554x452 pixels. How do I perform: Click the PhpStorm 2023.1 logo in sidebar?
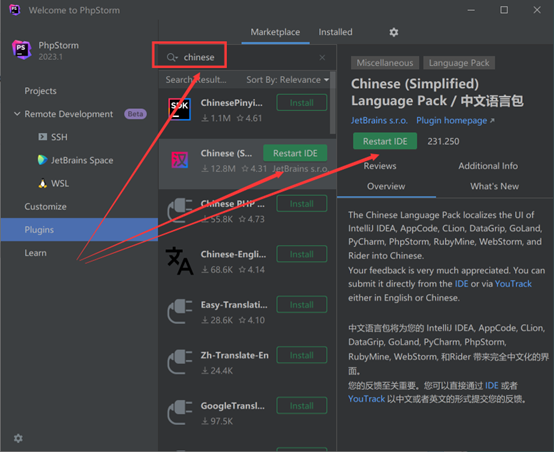tap(22, 50)
